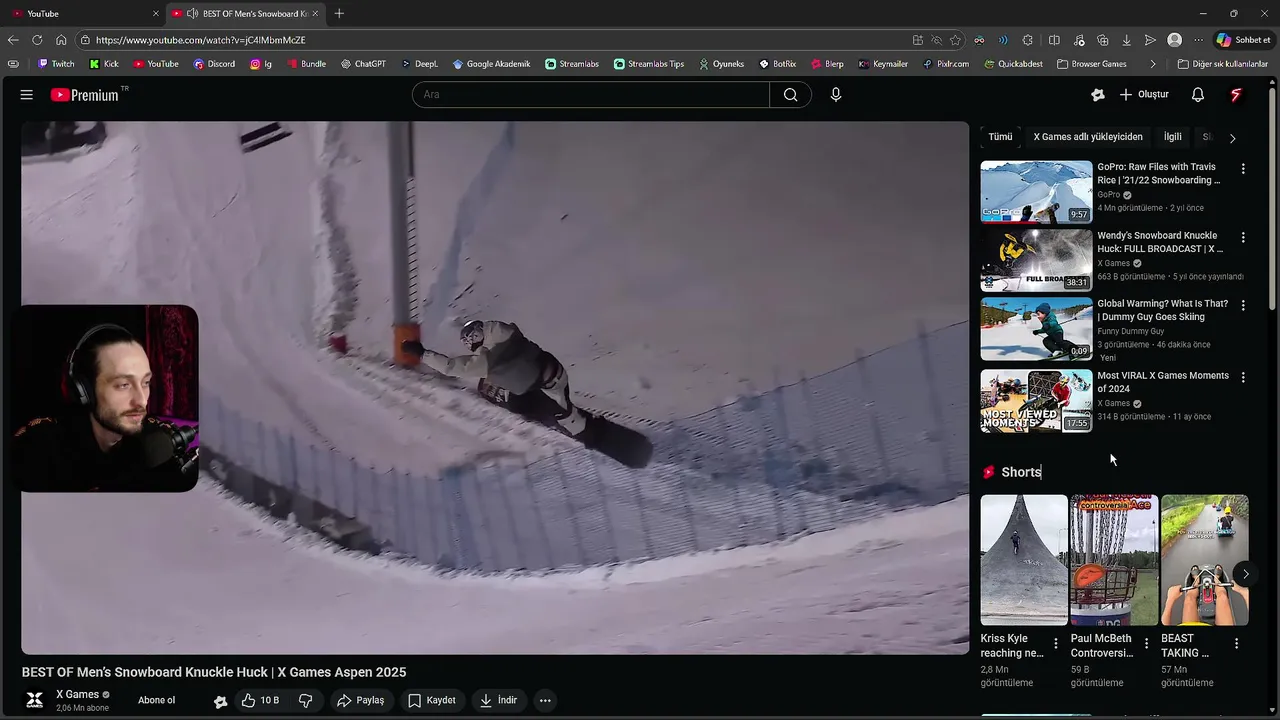Viewport: 1280px width, 720px height.
Task: Go back with the browser back arrow
Action: tap(13, 40)
